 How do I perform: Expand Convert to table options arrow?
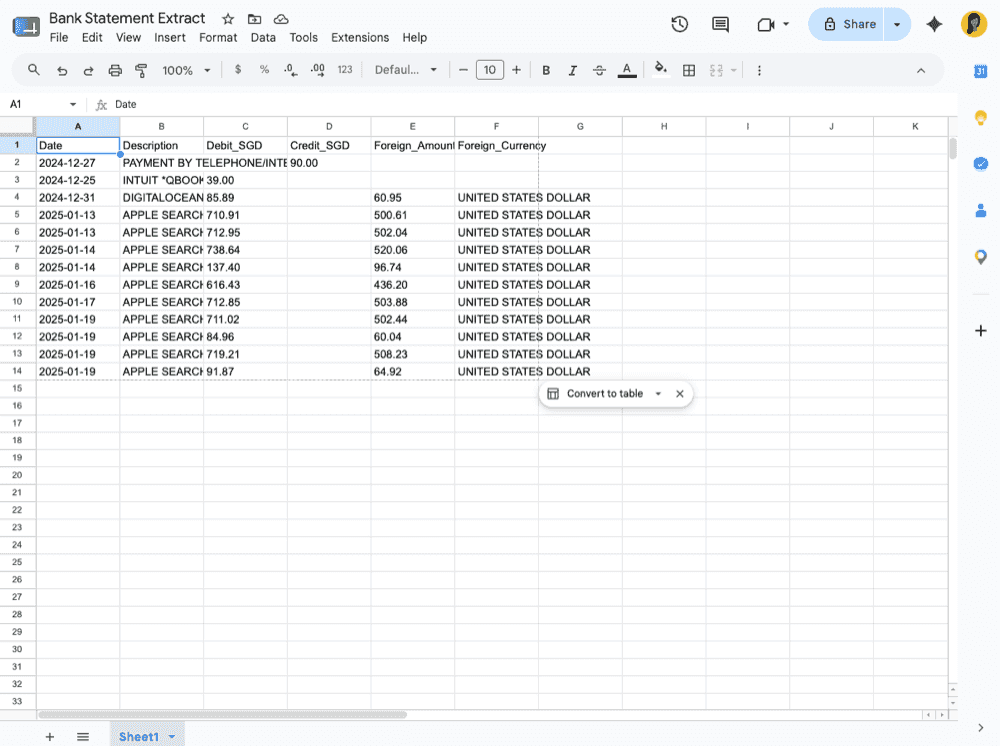(x=658, y=393)
